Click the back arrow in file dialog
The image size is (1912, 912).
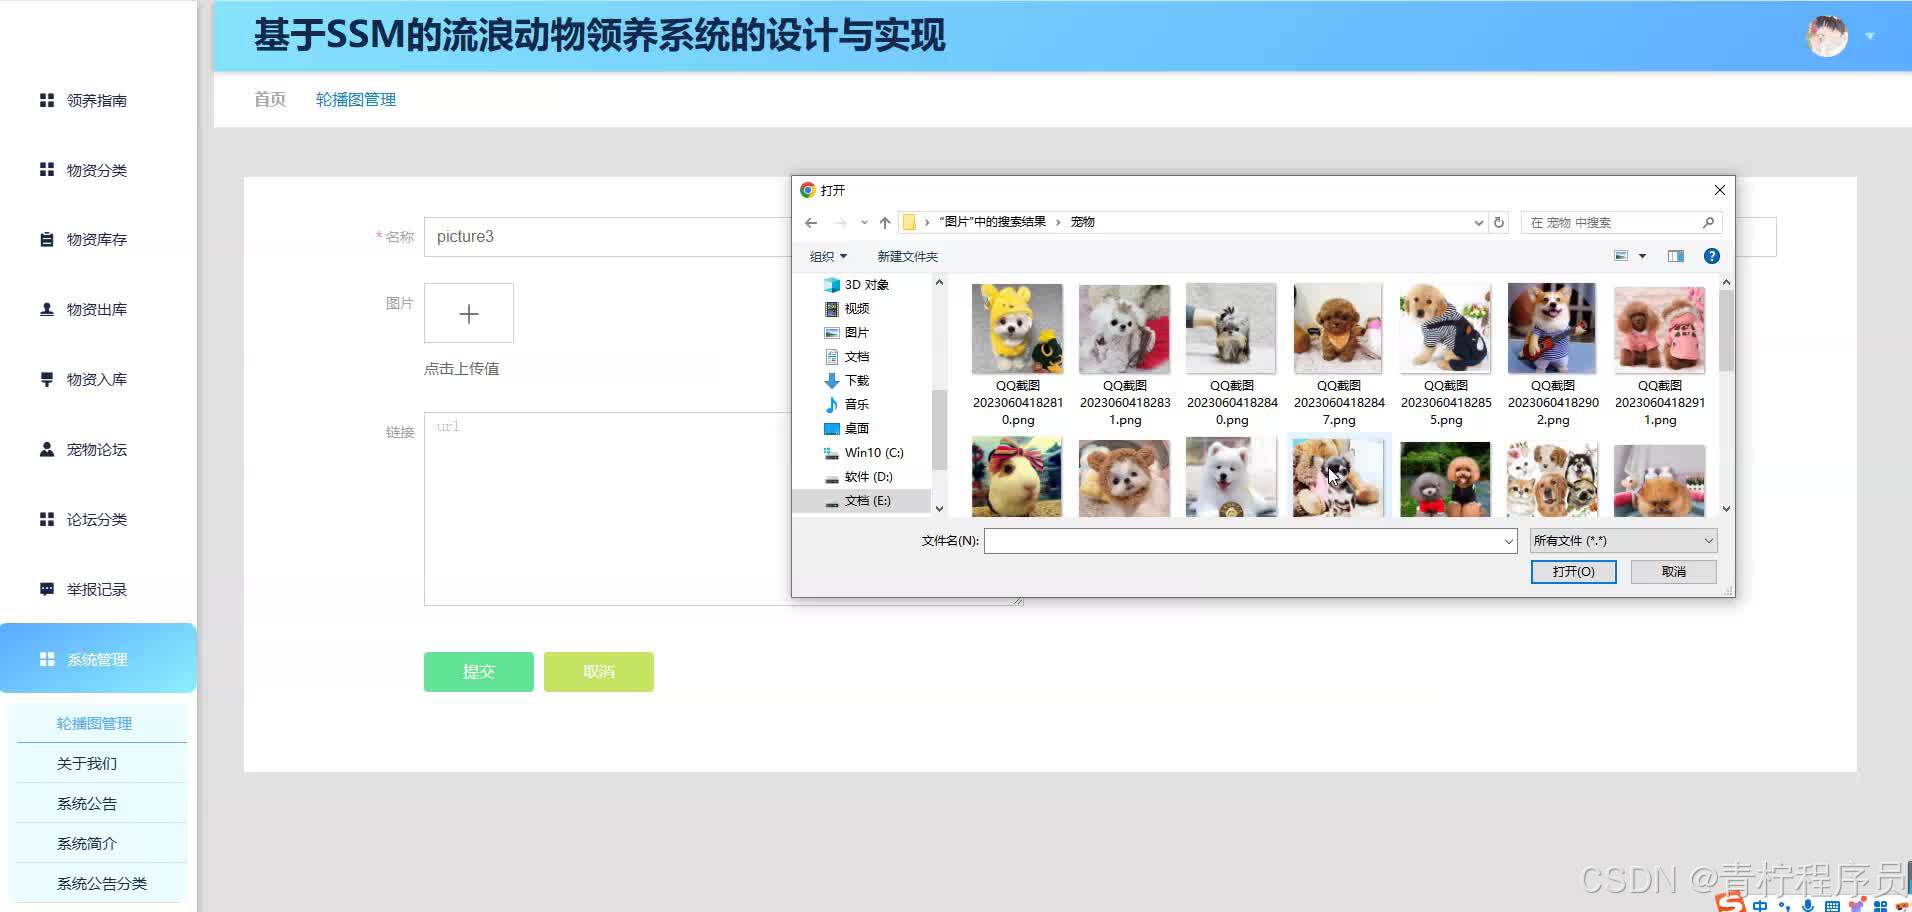point(810,222)
